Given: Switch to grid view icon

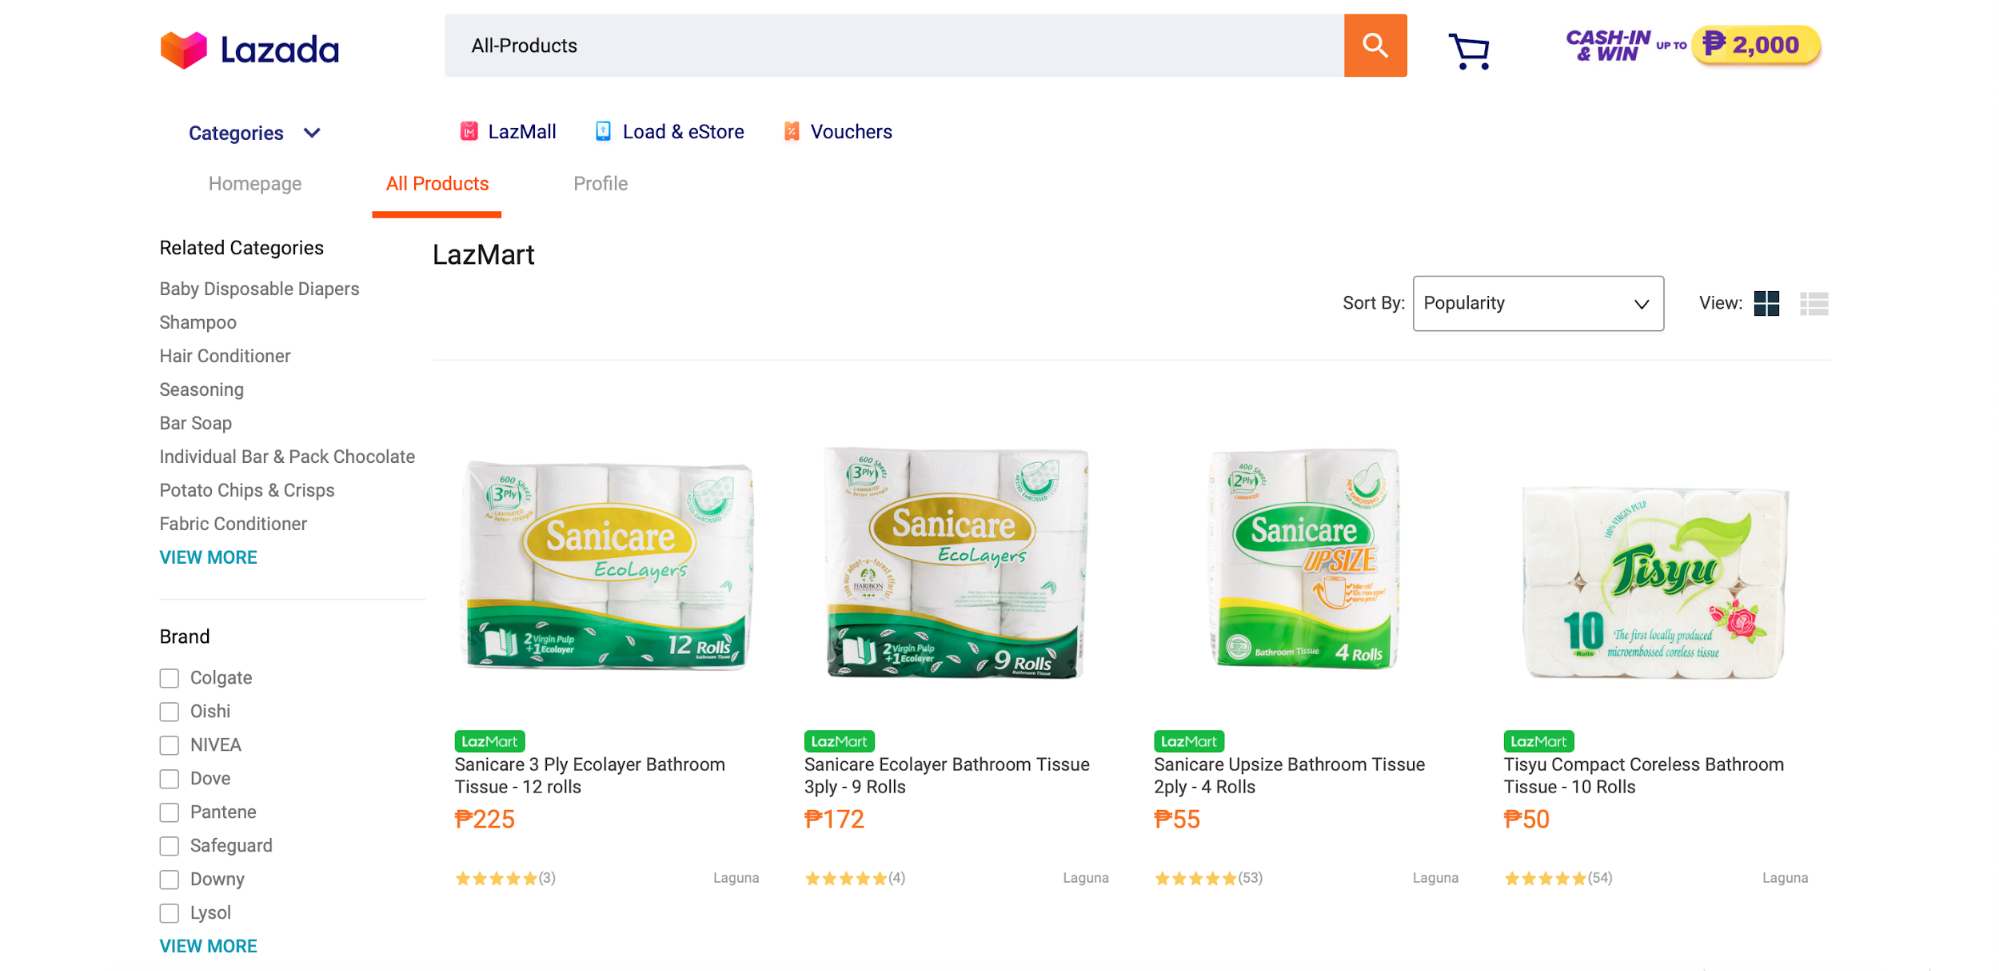Looking at the screenshot, I should coord(1766,303).
